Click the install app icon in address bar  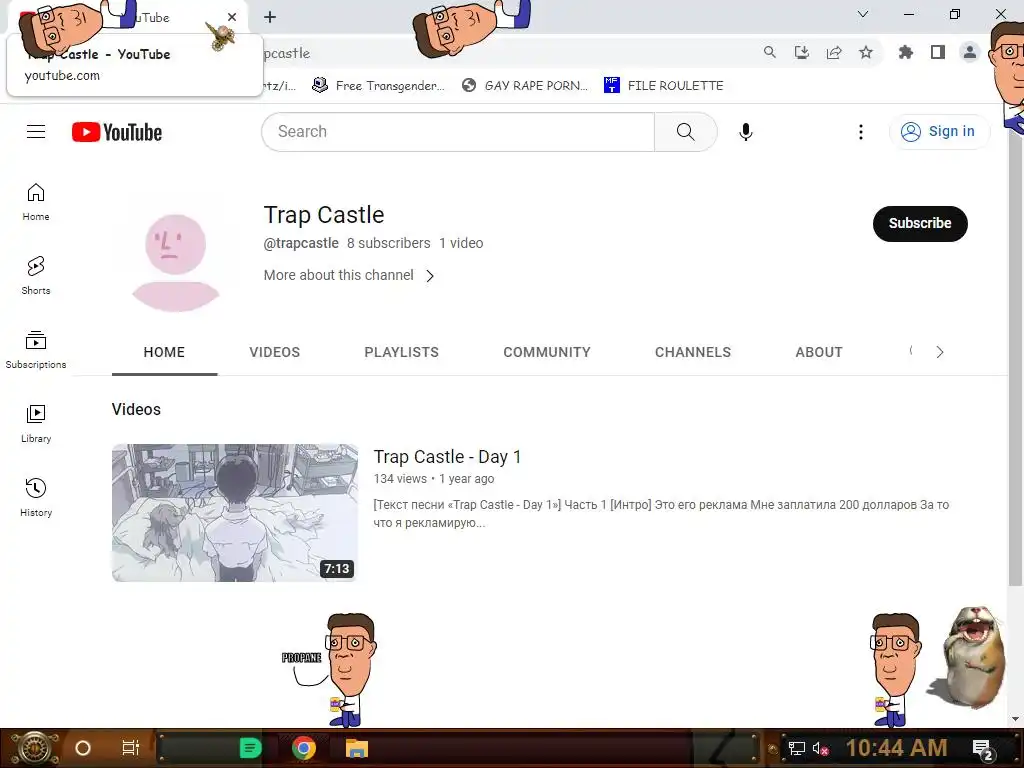point(802,52)
